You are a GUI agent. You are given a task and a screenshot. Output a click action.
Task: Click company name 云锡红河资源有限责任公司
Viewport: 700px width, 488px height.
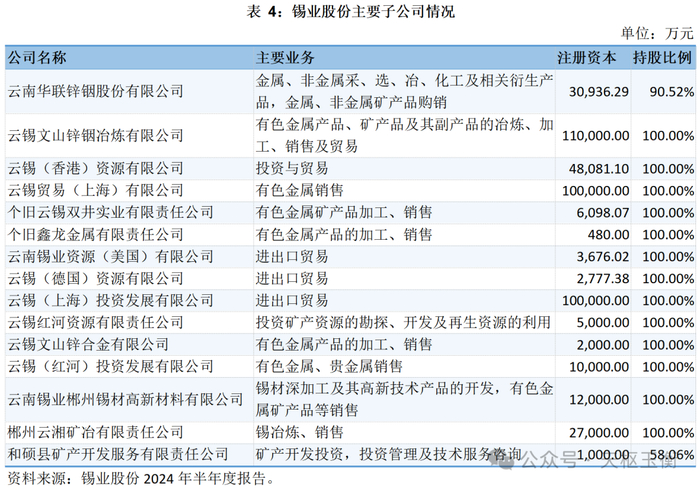click(x=96, y=322)
